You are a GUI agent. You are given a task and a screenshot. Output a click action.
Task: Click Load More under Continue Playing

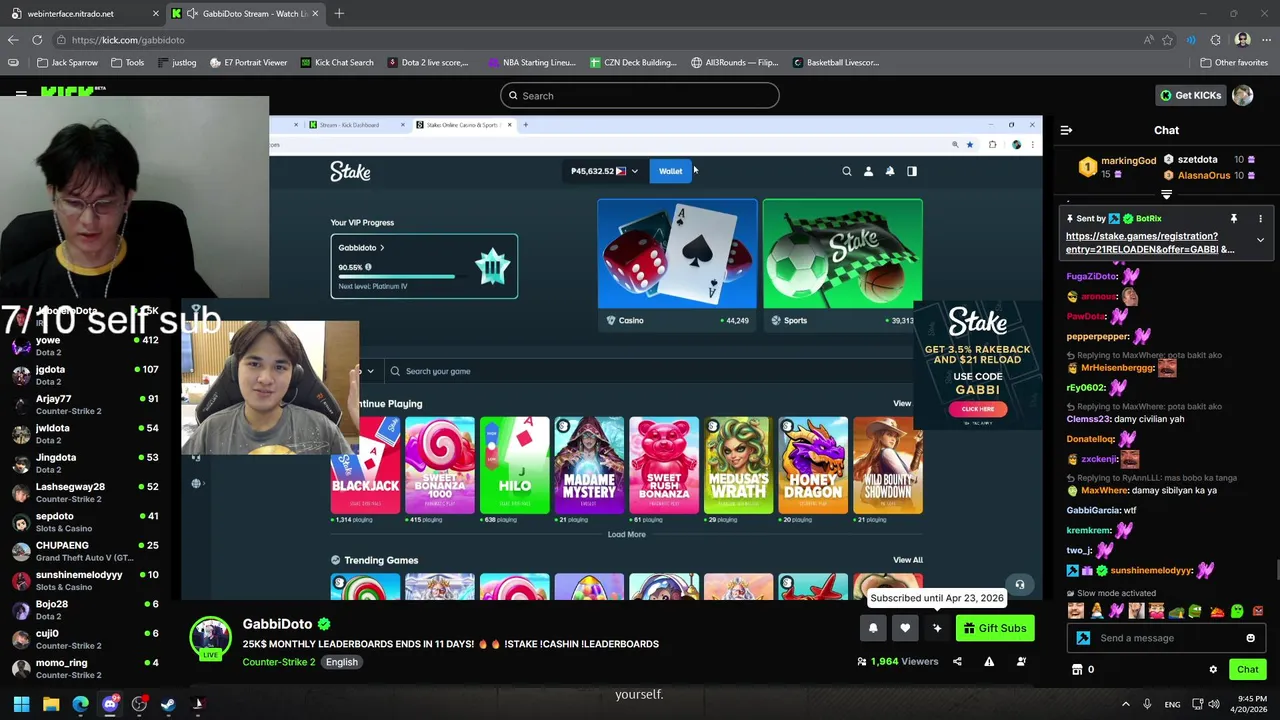click(x=627, y=534)
